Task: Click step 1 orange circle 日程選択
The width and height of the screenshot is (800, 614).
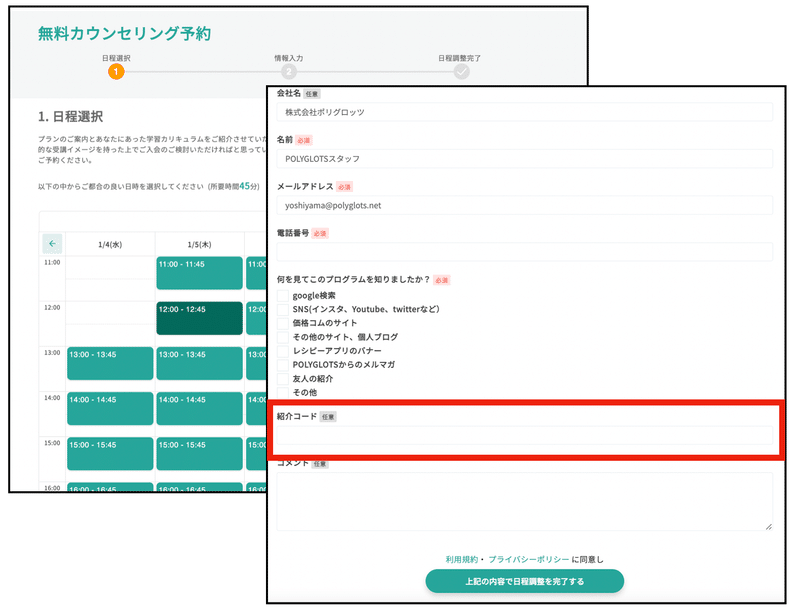Action: click(x=116, y=72)
